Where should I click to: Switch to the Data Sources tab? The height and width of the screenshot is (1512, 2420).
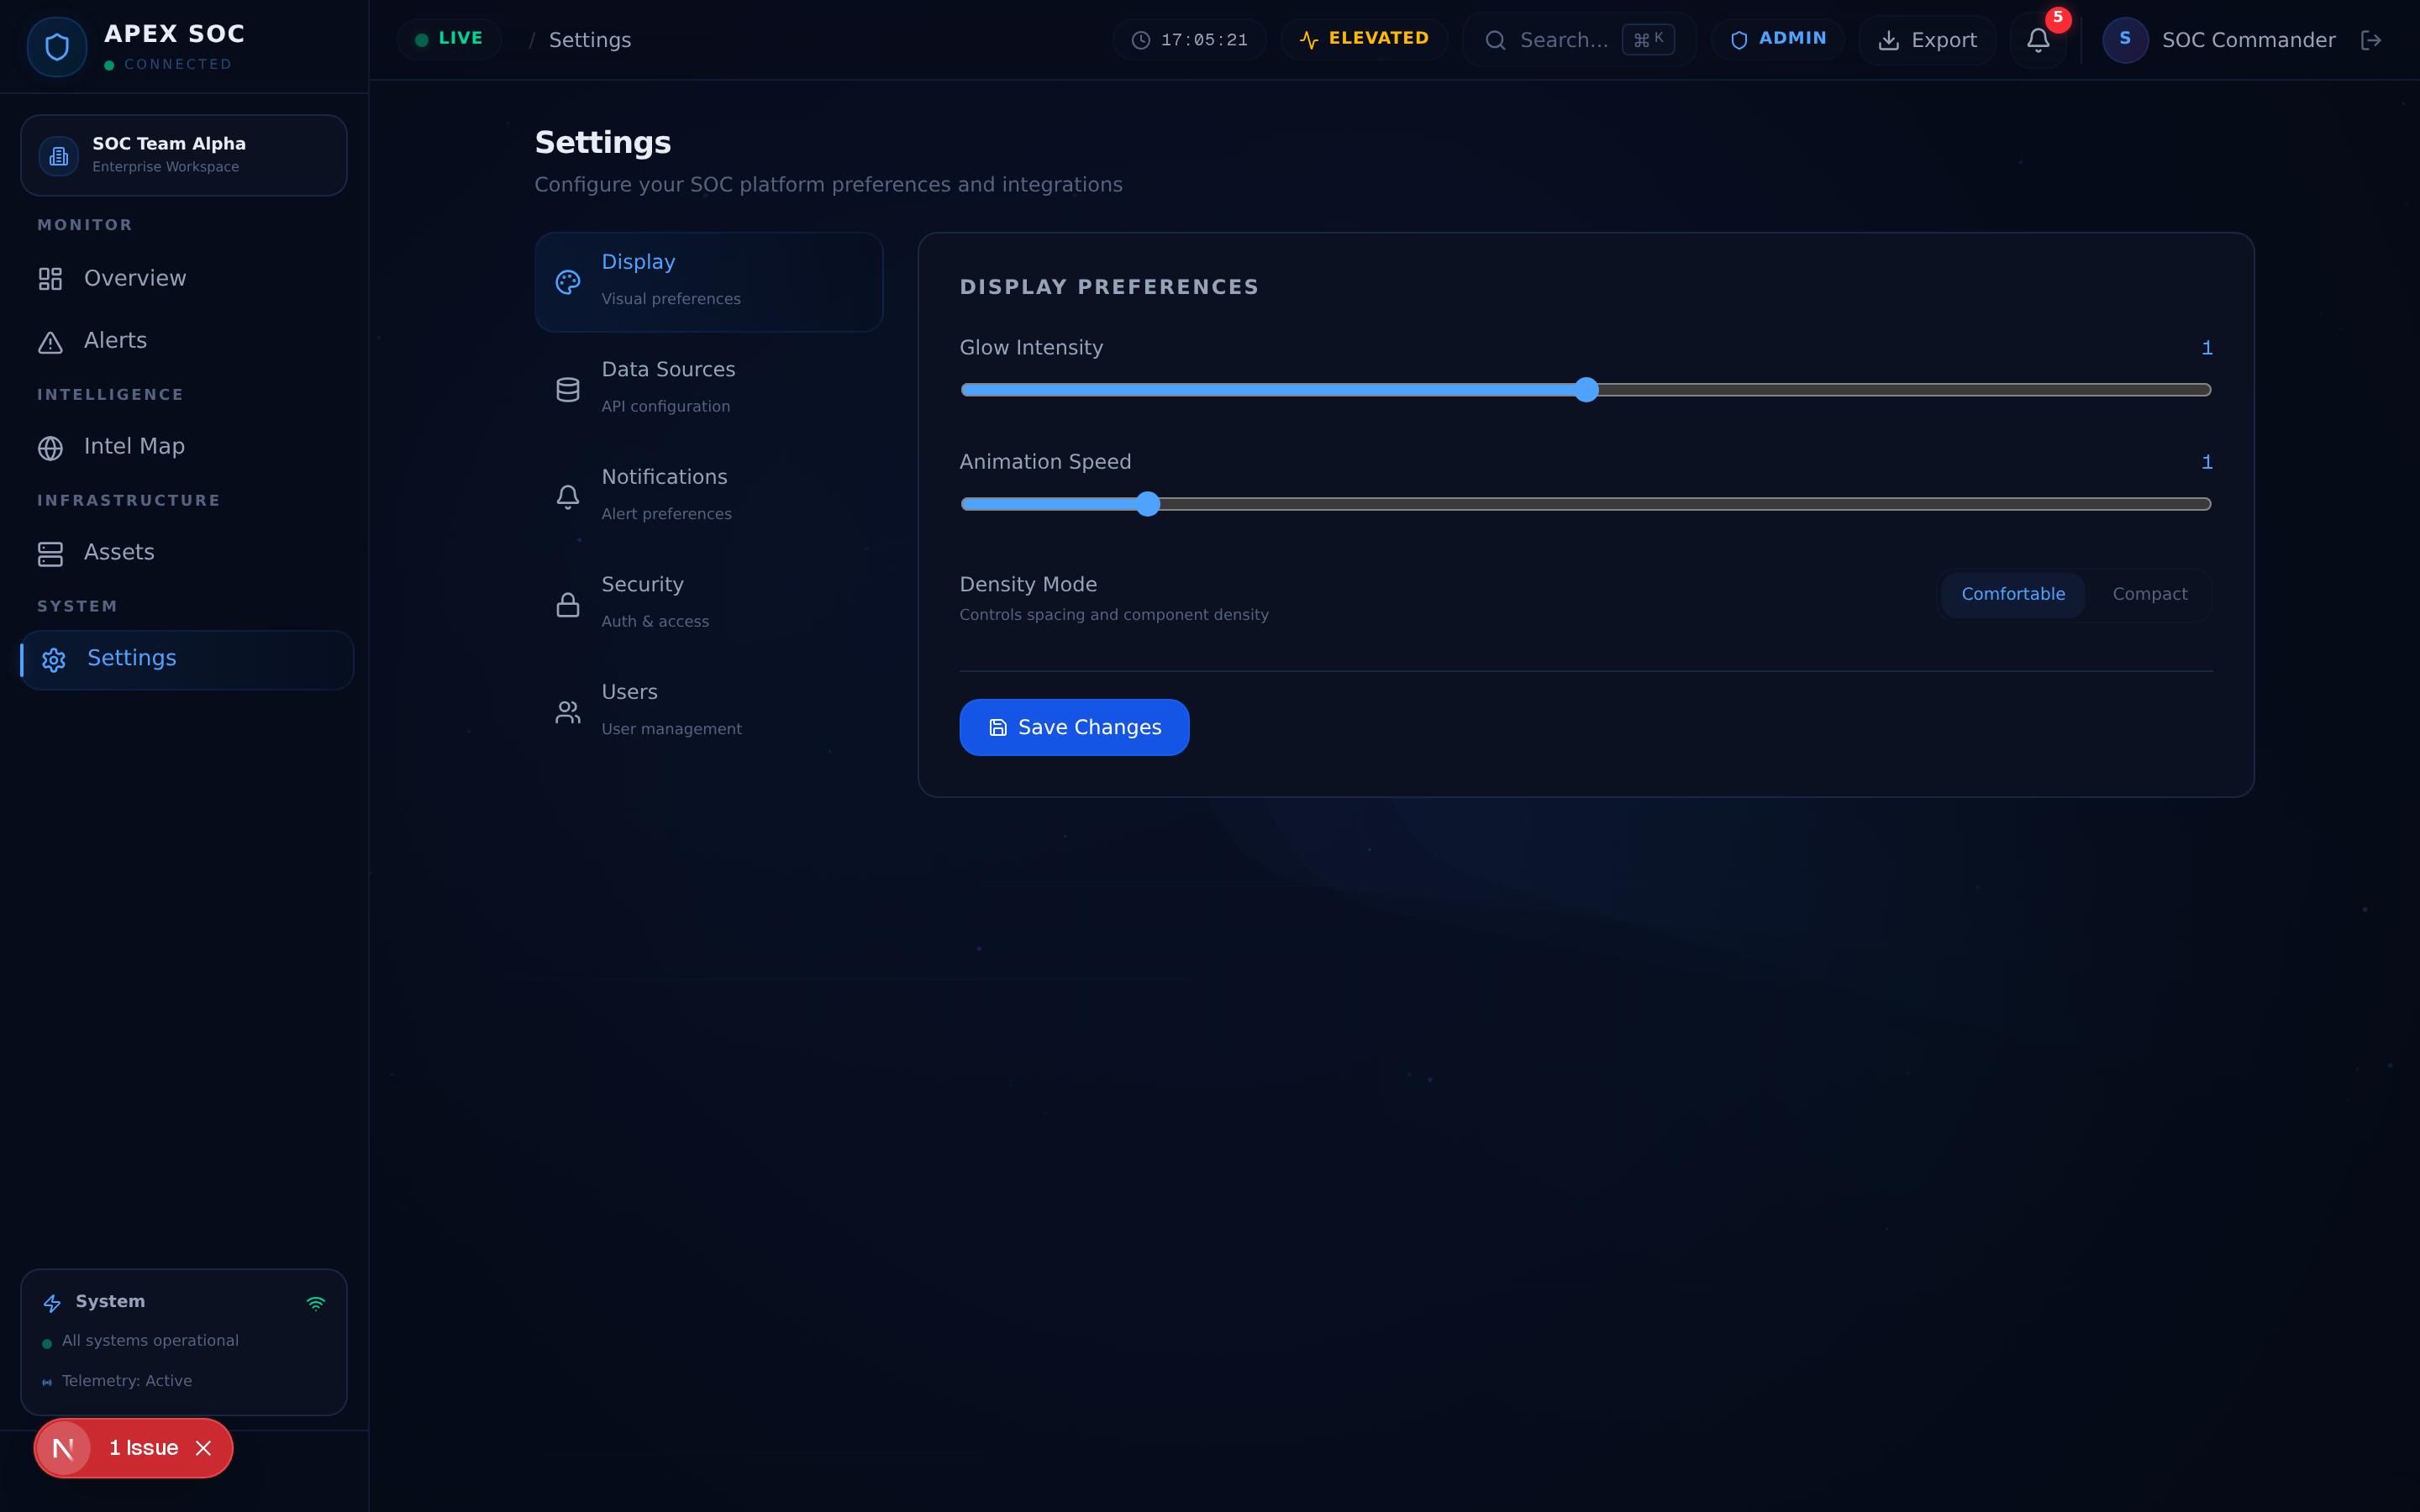(x=709, y=389)
